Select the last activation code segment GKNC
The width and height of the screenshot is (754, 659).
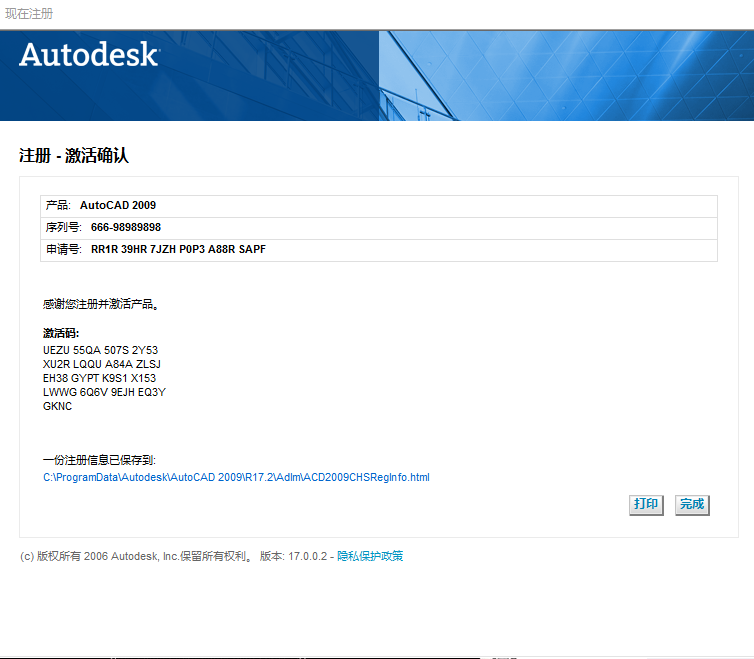(x=58, y=406)
